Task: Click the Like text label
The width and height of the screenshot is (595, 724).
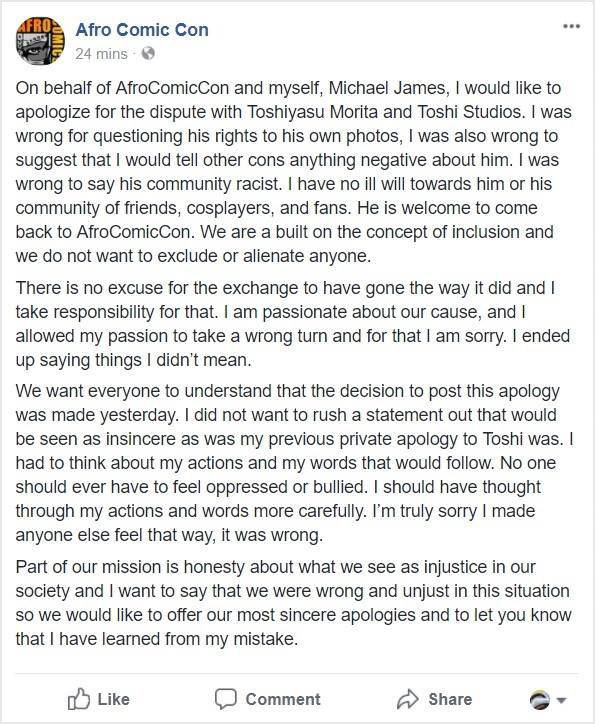Action: coord(114,699)
